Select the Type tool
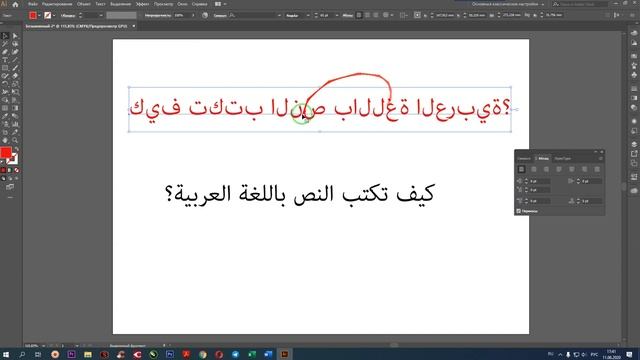Screen dimensions: 640x360 point(5,60)
